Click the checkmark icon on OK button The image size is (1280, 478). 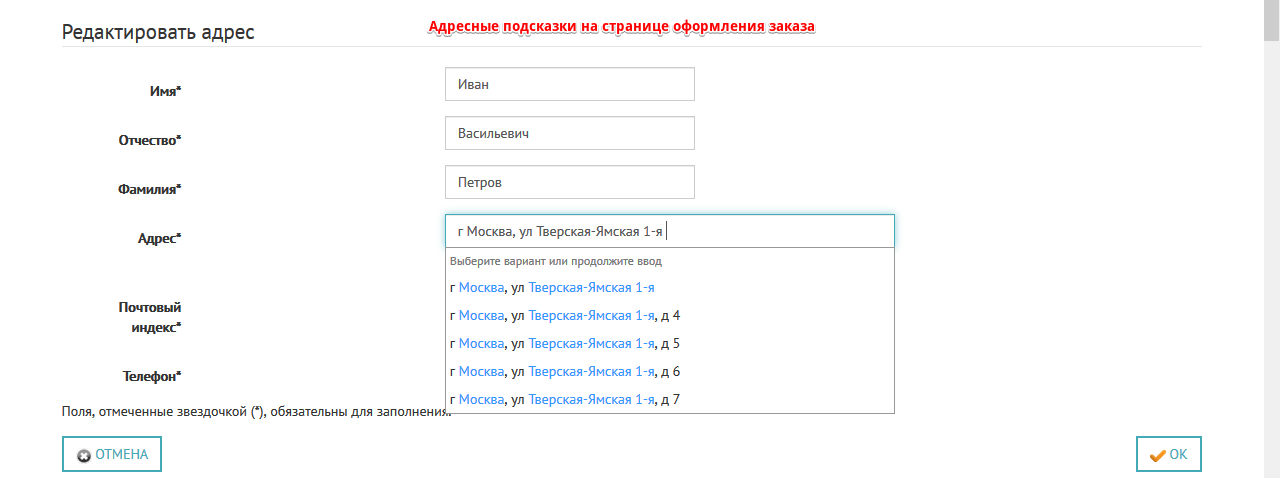tap(1158, 455)
